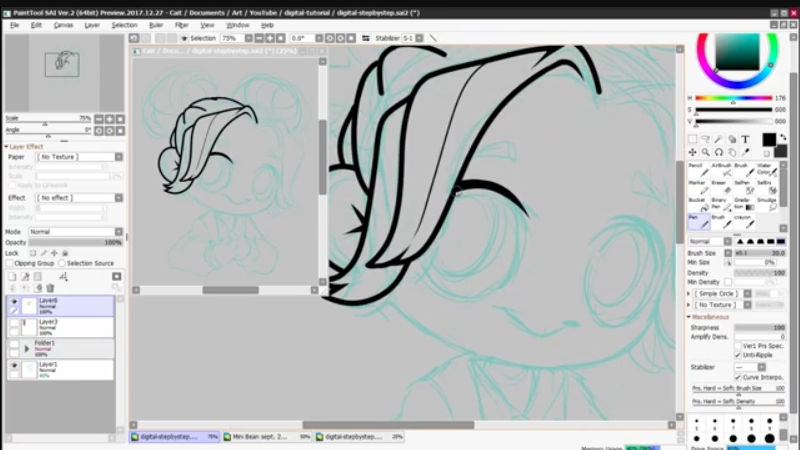The image size is (800, 450).
Task: Hide Layer1 using its eye icon
Action: pos(14,366)
